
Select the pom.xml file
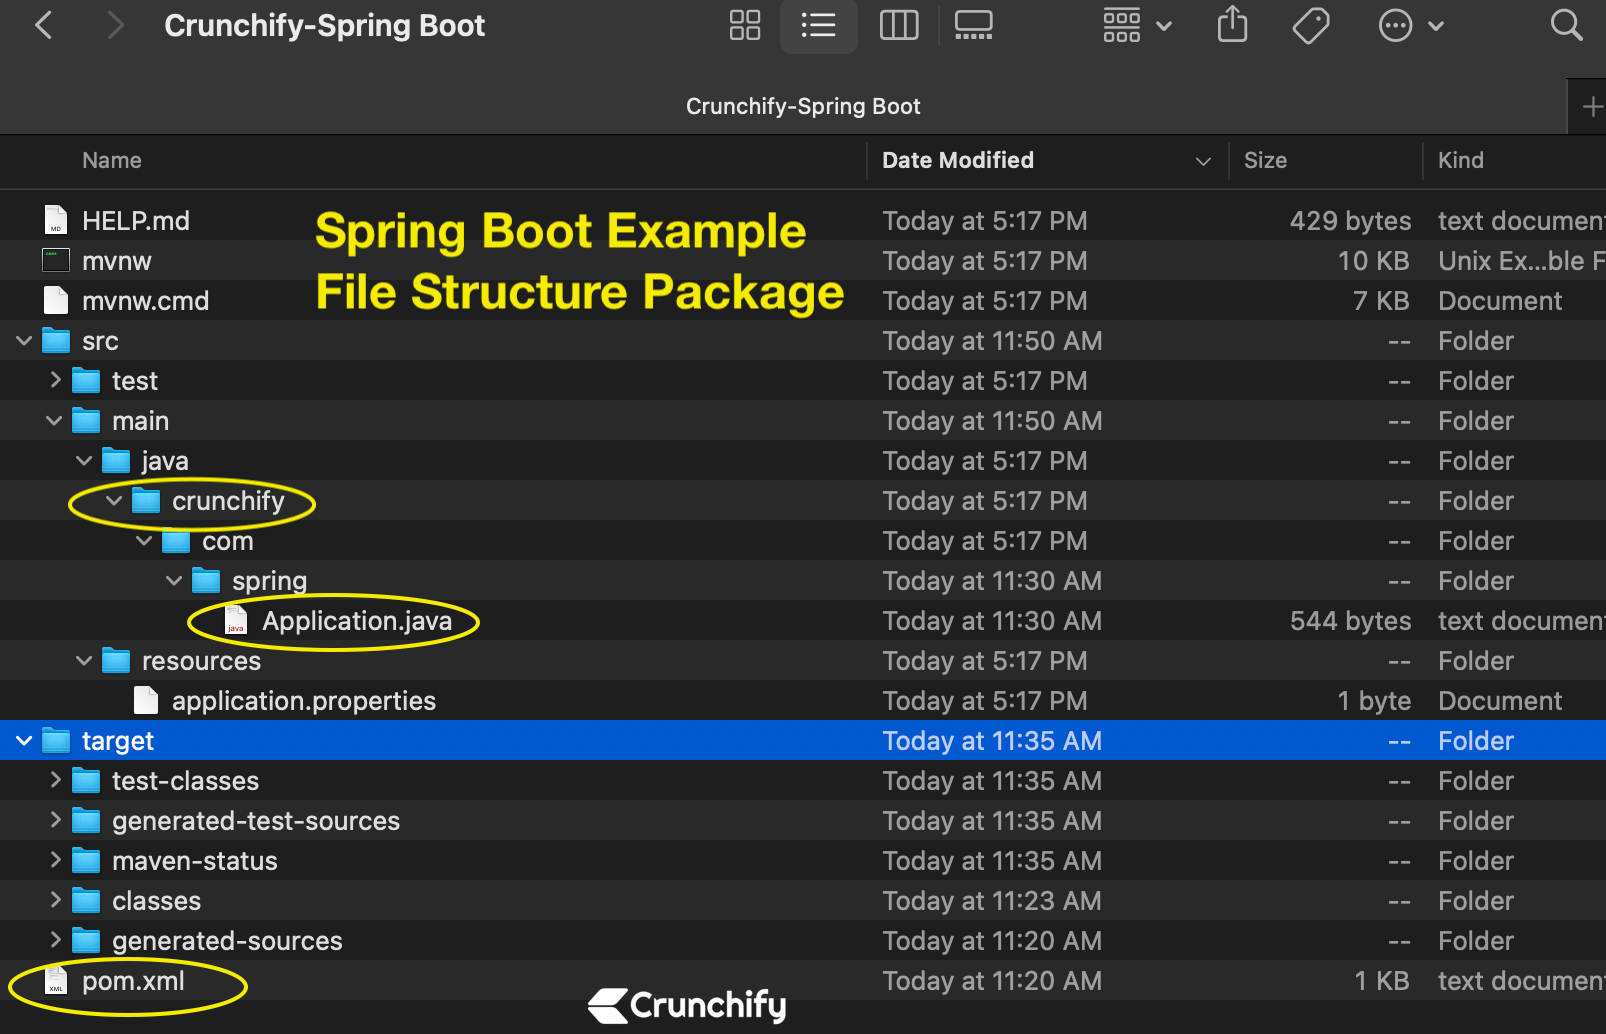[x=133, y=981]
